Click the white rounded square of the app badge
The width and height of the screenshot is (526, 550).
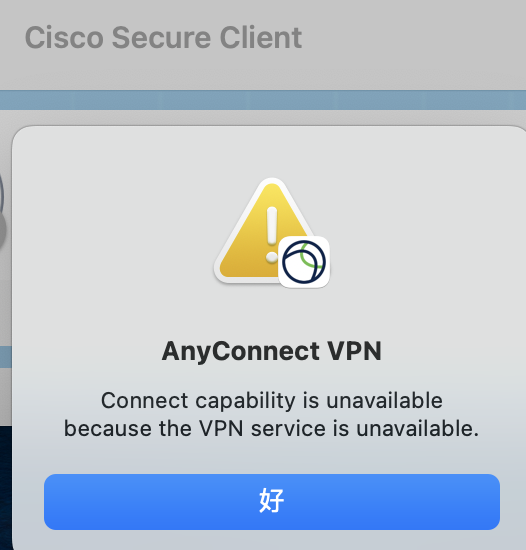(304, 262)
